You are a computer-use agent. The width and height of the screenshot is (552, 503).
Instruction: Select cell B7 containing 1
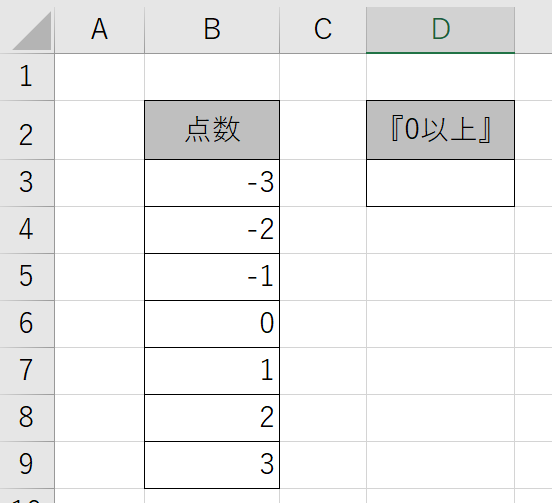click(212, 371)
